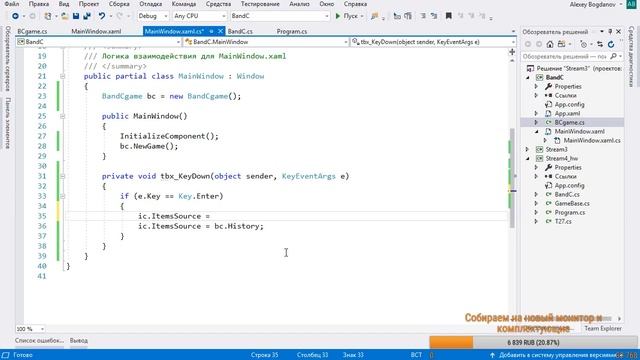
Task: Click the switch views icon in Solution Explorer
Action: pyautogui.click(x=562, y=44)
